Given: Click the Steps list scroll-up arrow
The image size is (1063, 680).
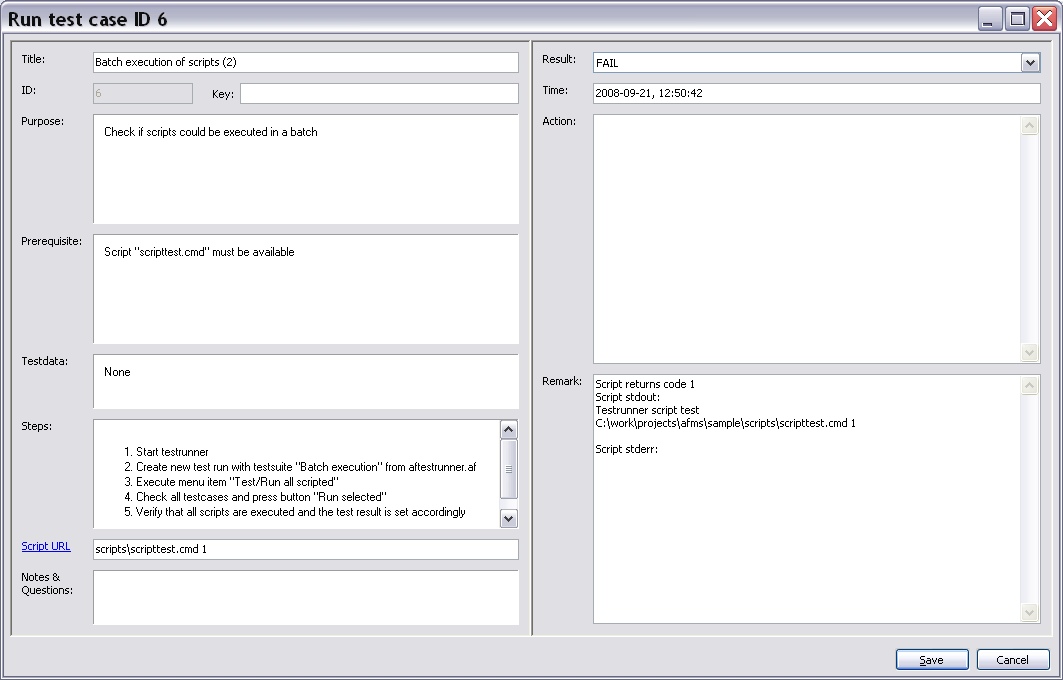Looking at the screenshot, I should pos(509,428).
